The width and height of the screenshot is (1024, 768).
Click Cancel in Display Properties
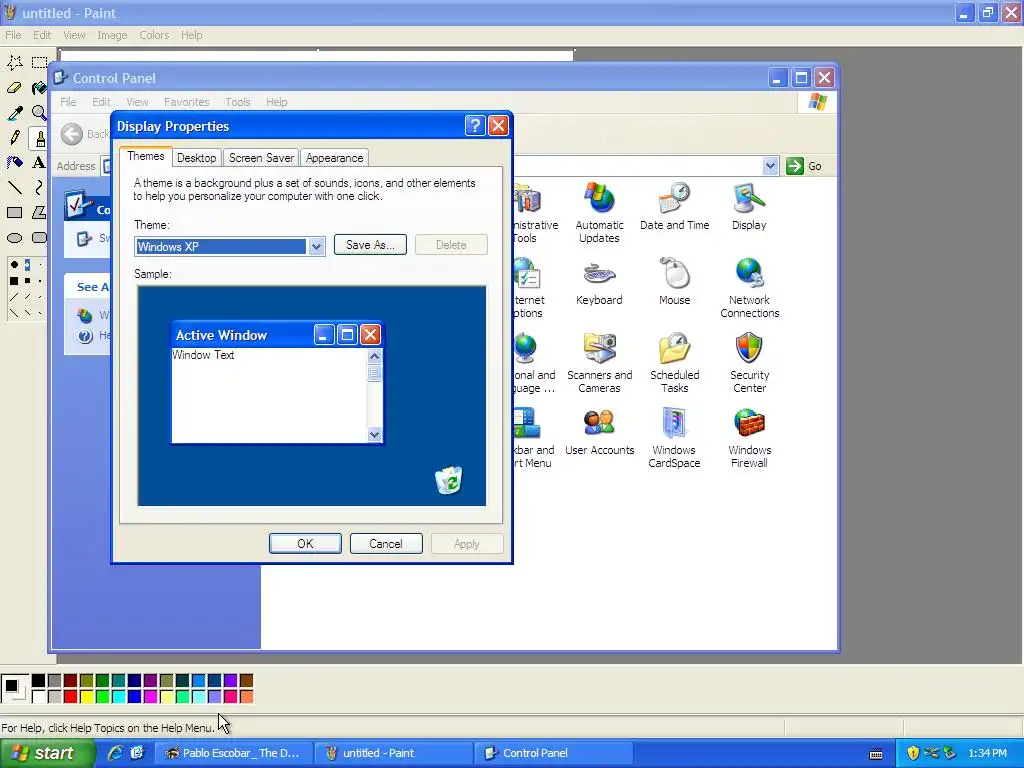(x=386, y=543)
